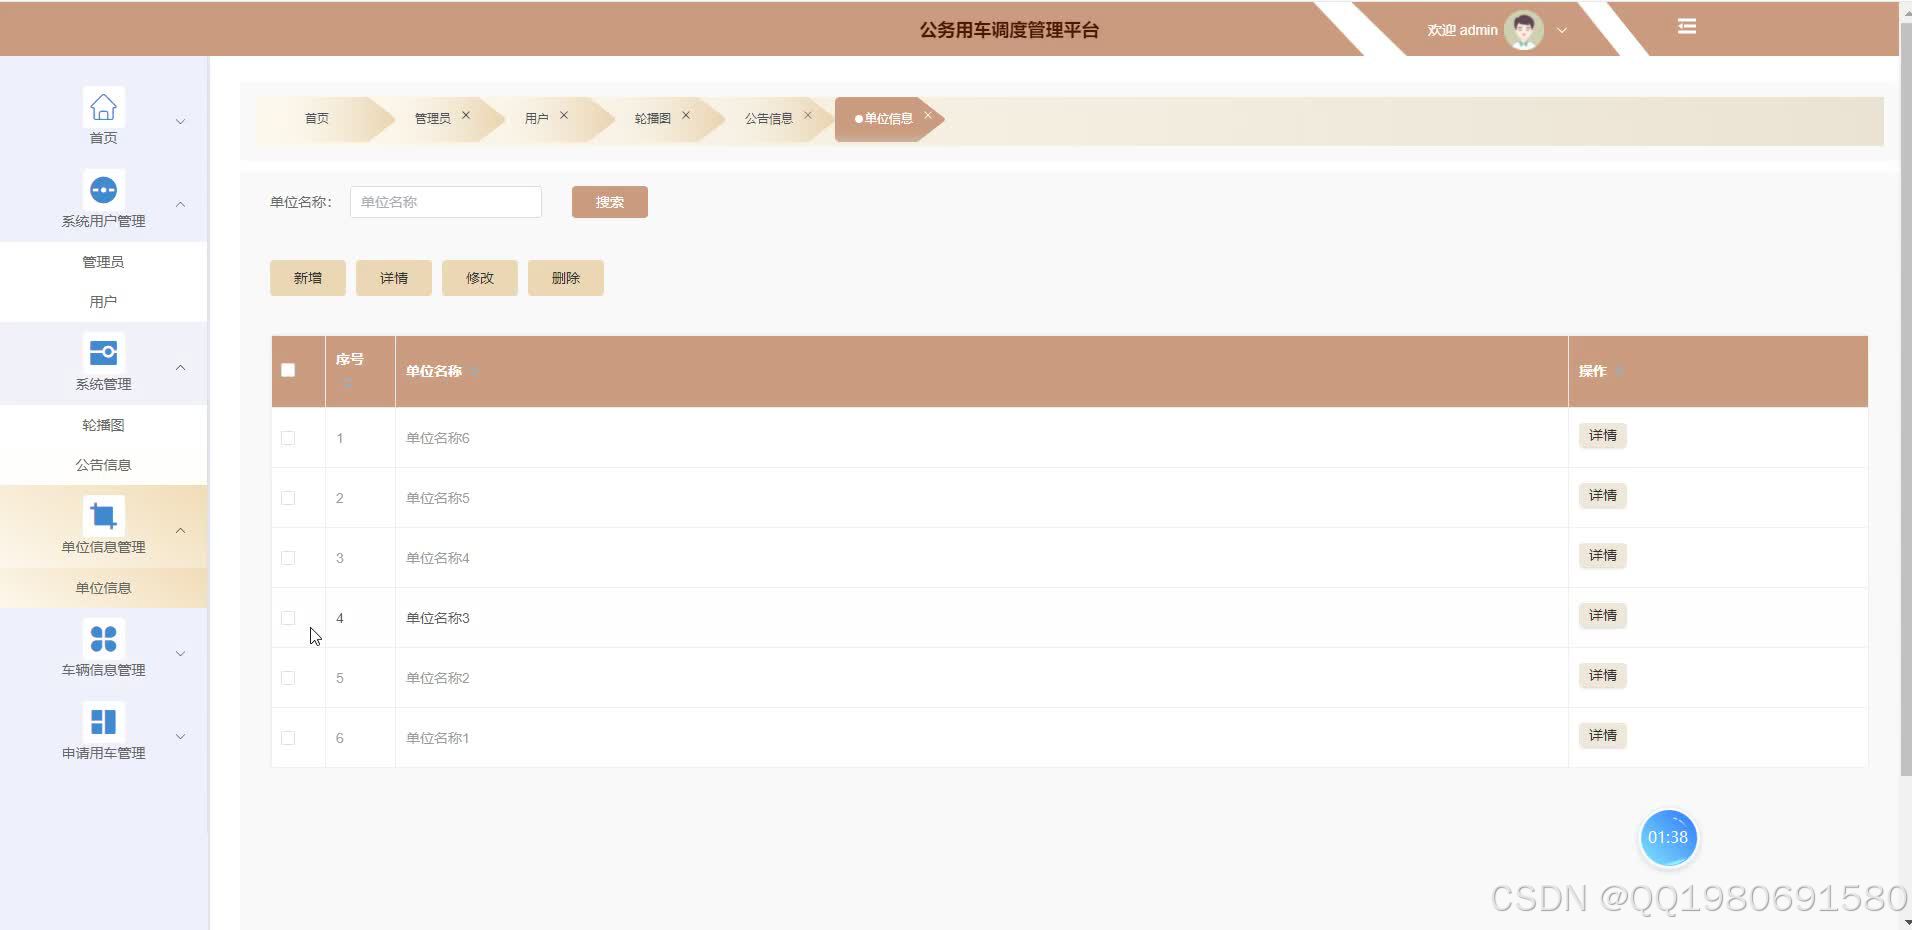Select the 车辆信息管理 vehicle management icon

point(103,638)
